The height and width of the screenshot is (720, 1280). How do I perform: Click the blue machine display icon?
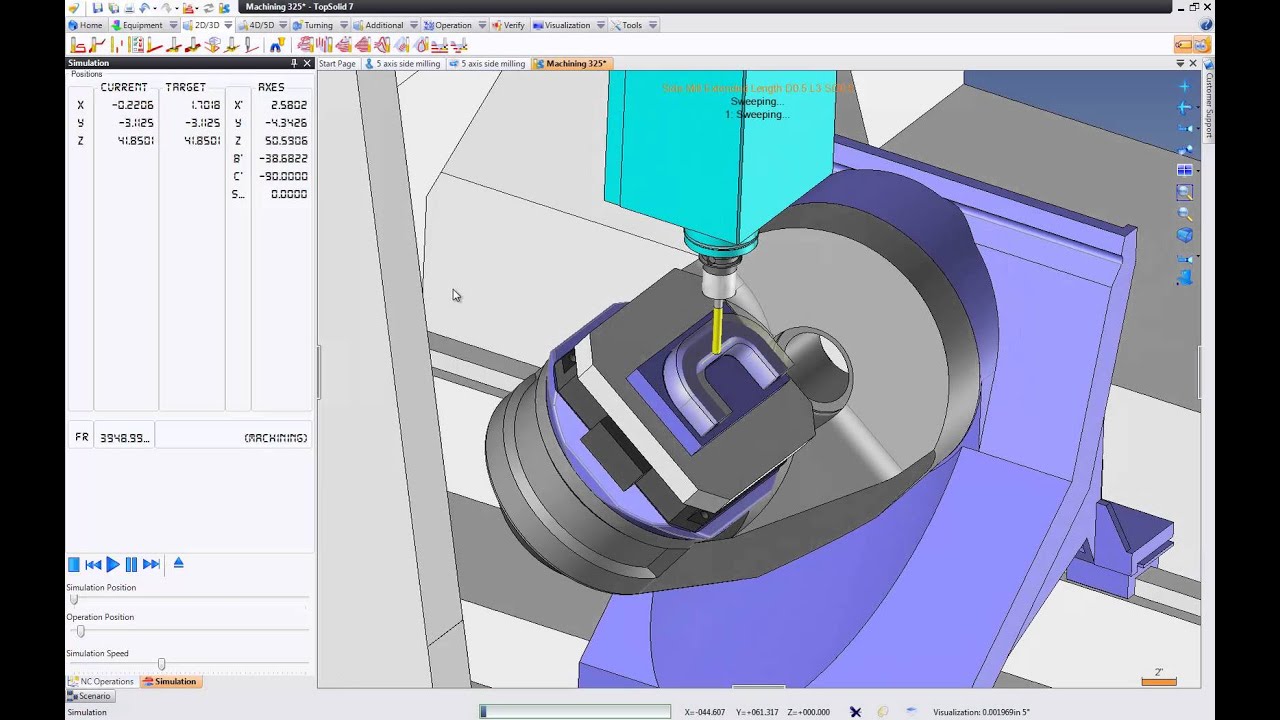coord(1185,277)
